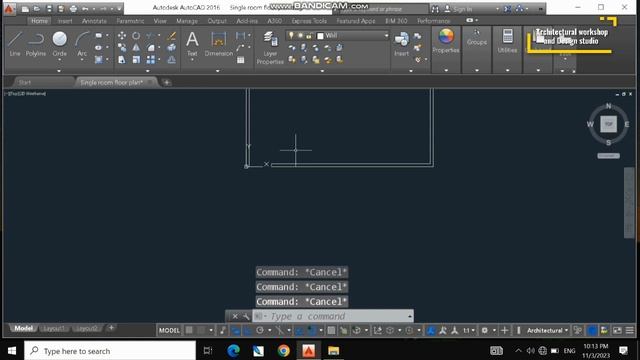Click the Properties color wheel
This screenshot has width=640, height=360.
click(446, 36)
